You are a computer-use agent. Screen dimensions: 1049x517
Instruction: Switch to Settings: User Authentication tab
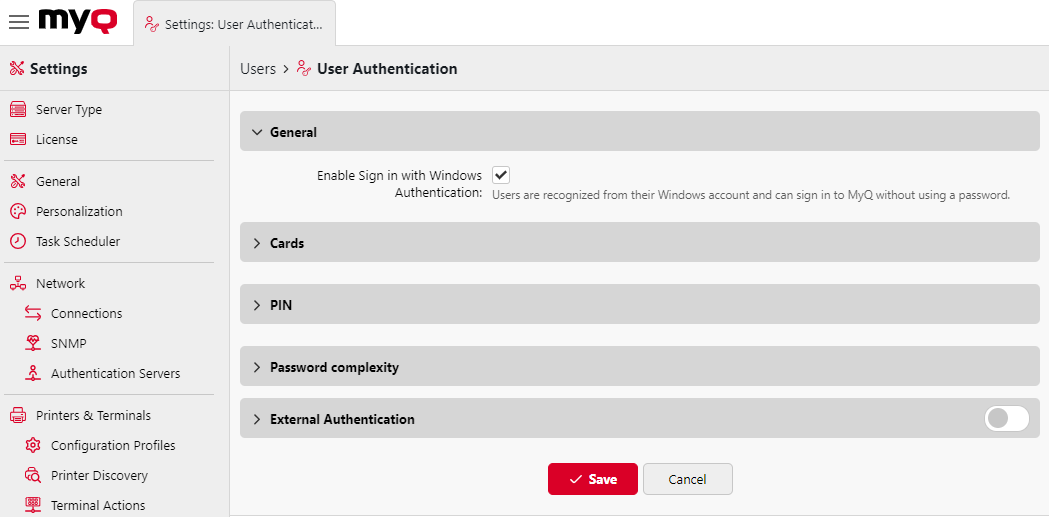pyautogui.click(x=234, y=23)
